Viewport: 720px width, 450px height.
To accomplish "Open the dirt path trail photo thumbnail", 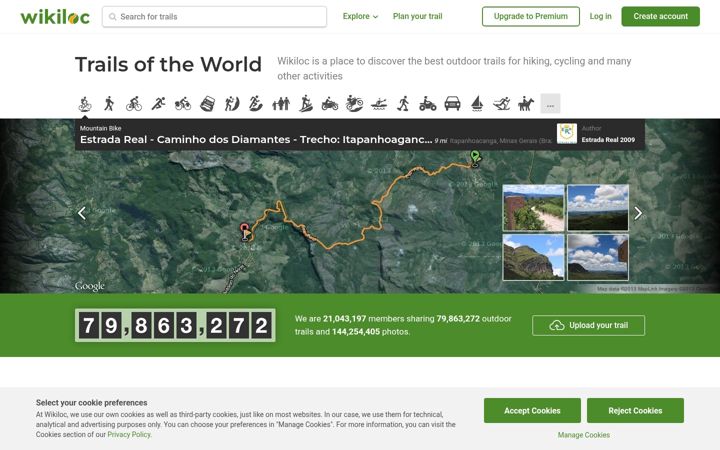I will pos(534,208).
